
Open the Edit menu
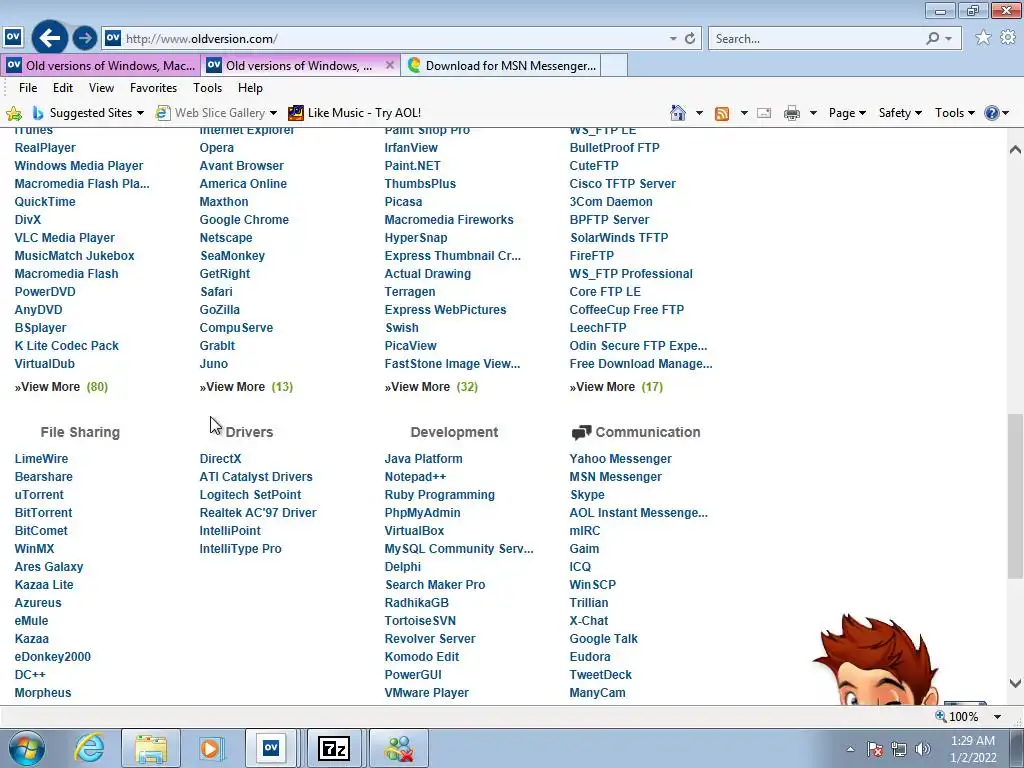pos(63,88)
